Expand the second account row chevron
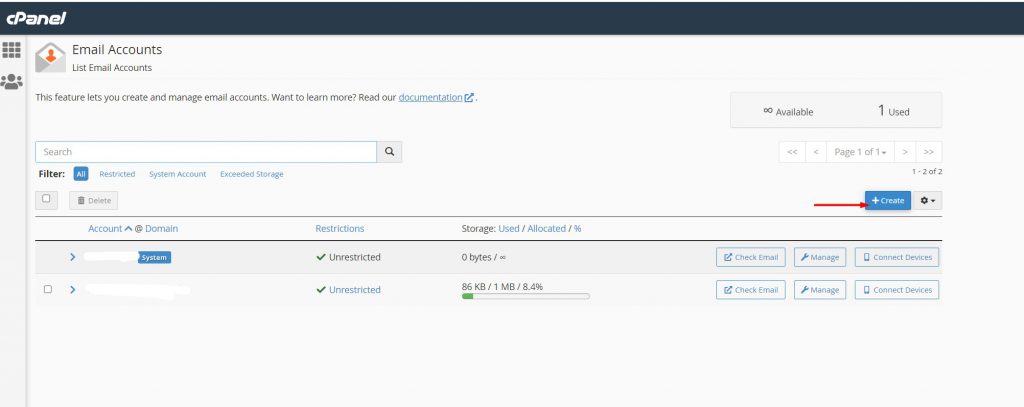Screen dimensions: 1024x407 pyautogui.click(x=72, y=290)
